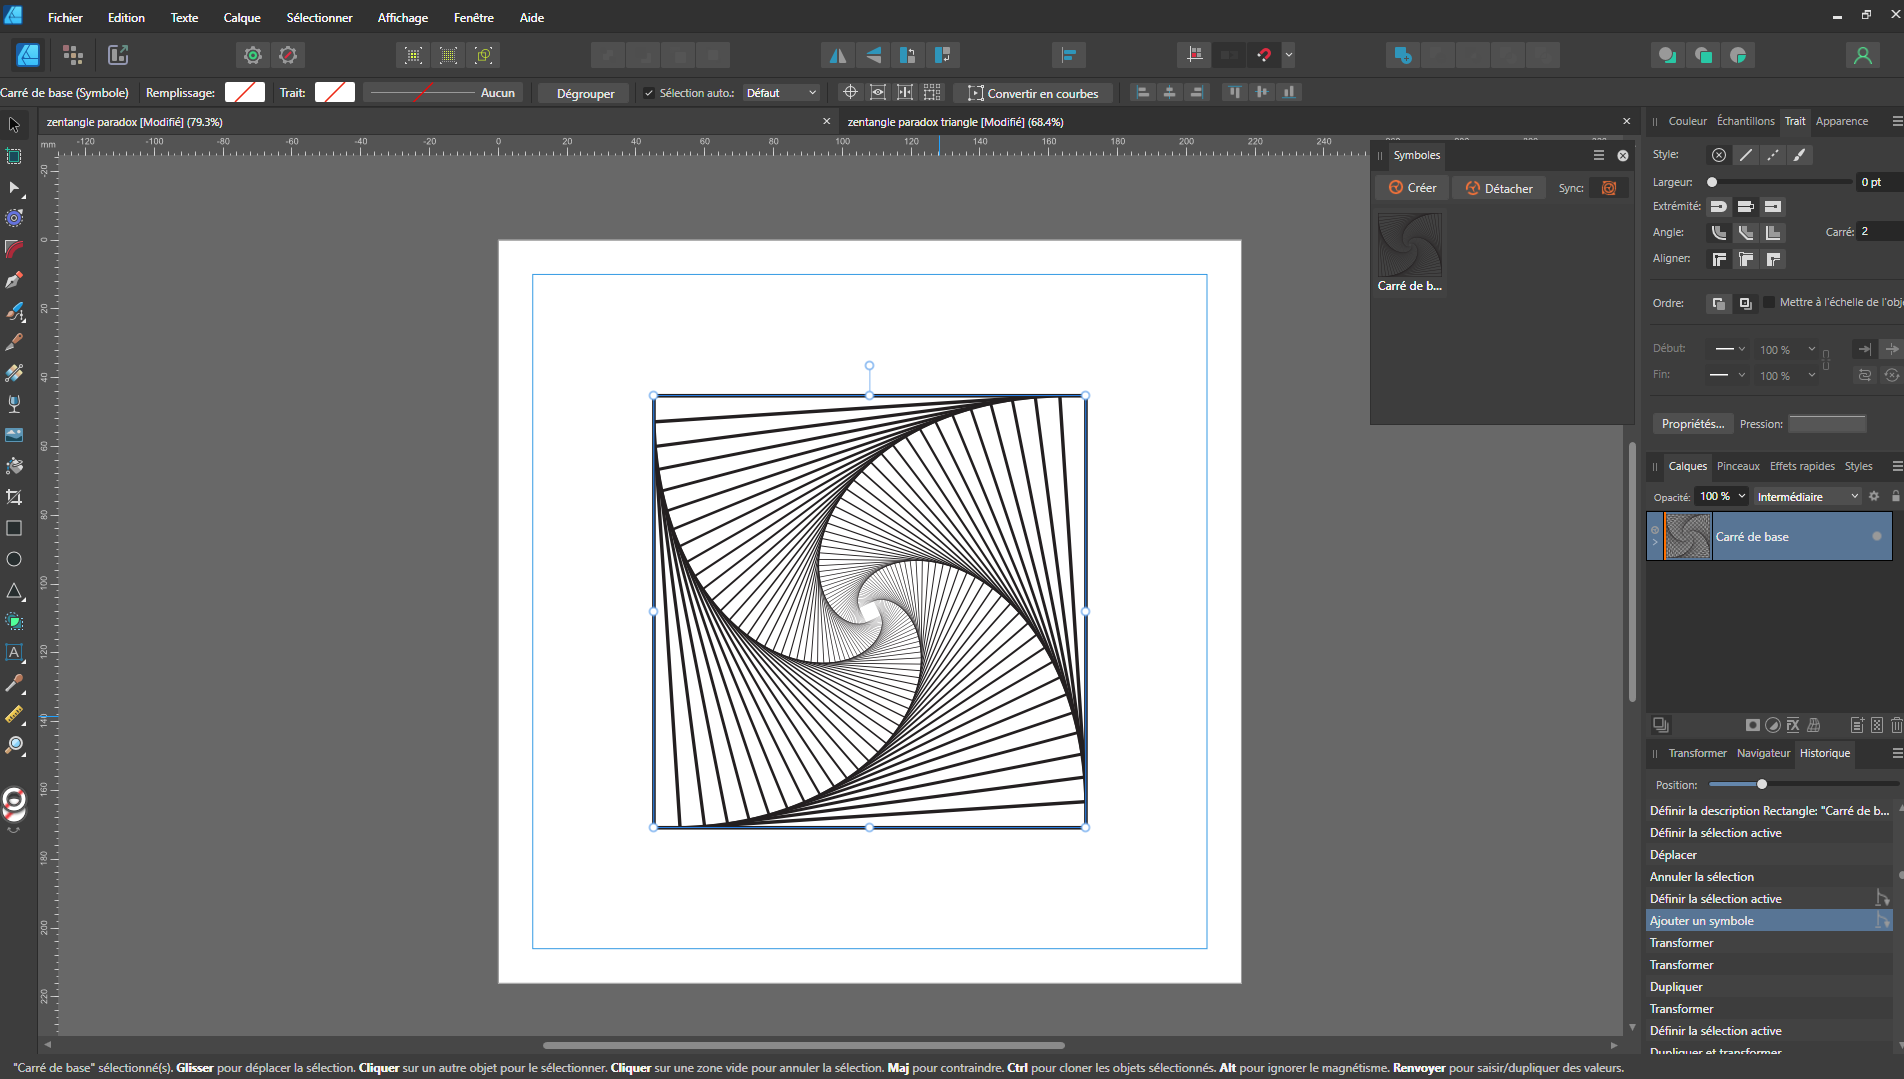Switch to the Échantillons tab
The width and height of the screenshot is (1904, 1079).
[x=1745, y=121]
